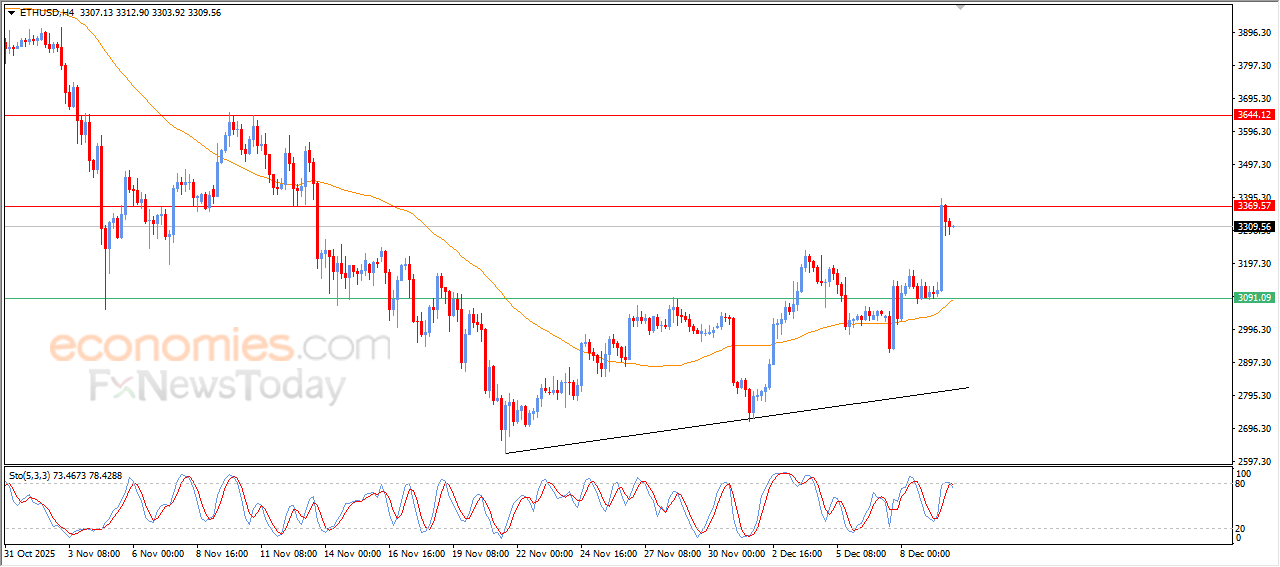Click the high value 3312.90 in header
Screen dimensions: 1280x567
pos(132,13)
